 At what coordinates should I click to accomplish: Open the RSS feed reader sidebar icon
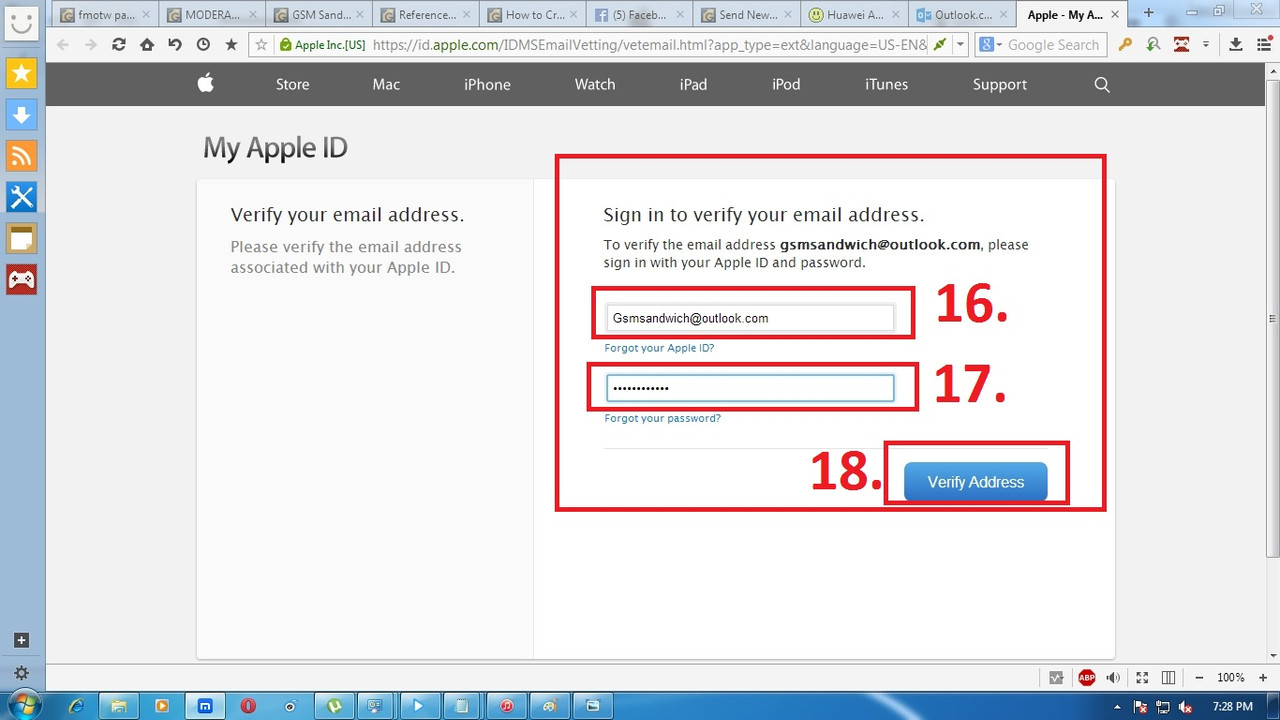point(22,155)
